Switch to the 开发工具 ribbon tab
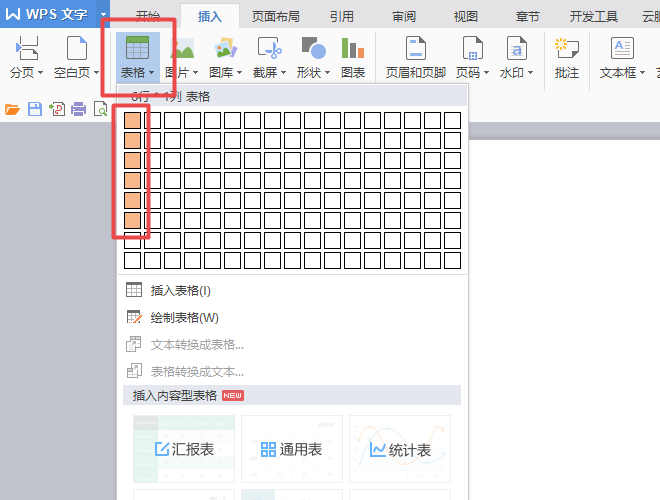The image size is (660, 500). click(593, 17)
